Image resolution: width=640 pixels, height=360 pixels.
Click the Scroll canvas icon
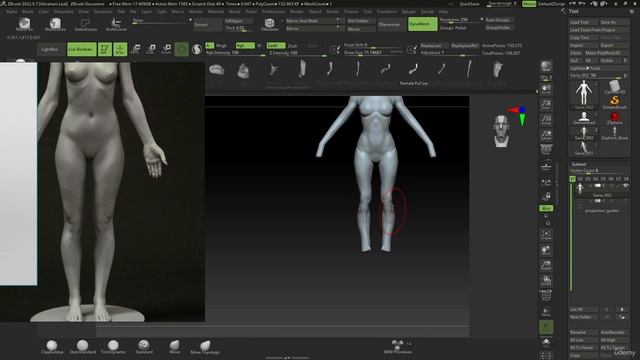pyautogui.click(x=546, y=89)
